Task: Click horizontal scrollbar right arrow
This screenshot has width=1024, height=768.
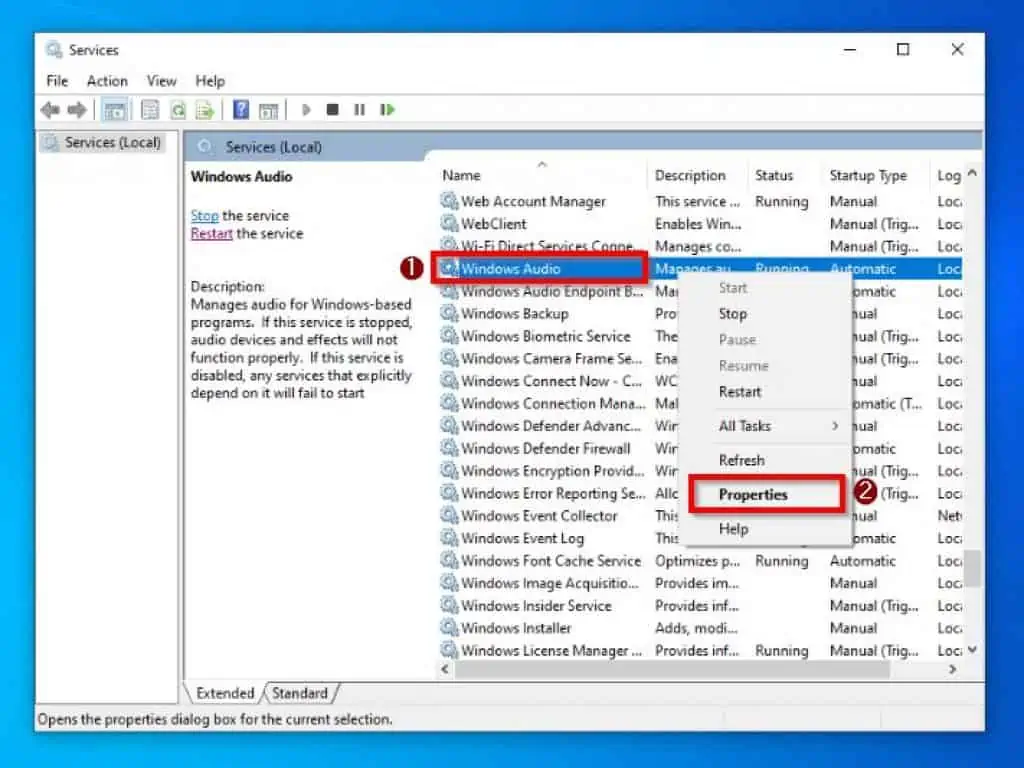Action: (953, 669)
